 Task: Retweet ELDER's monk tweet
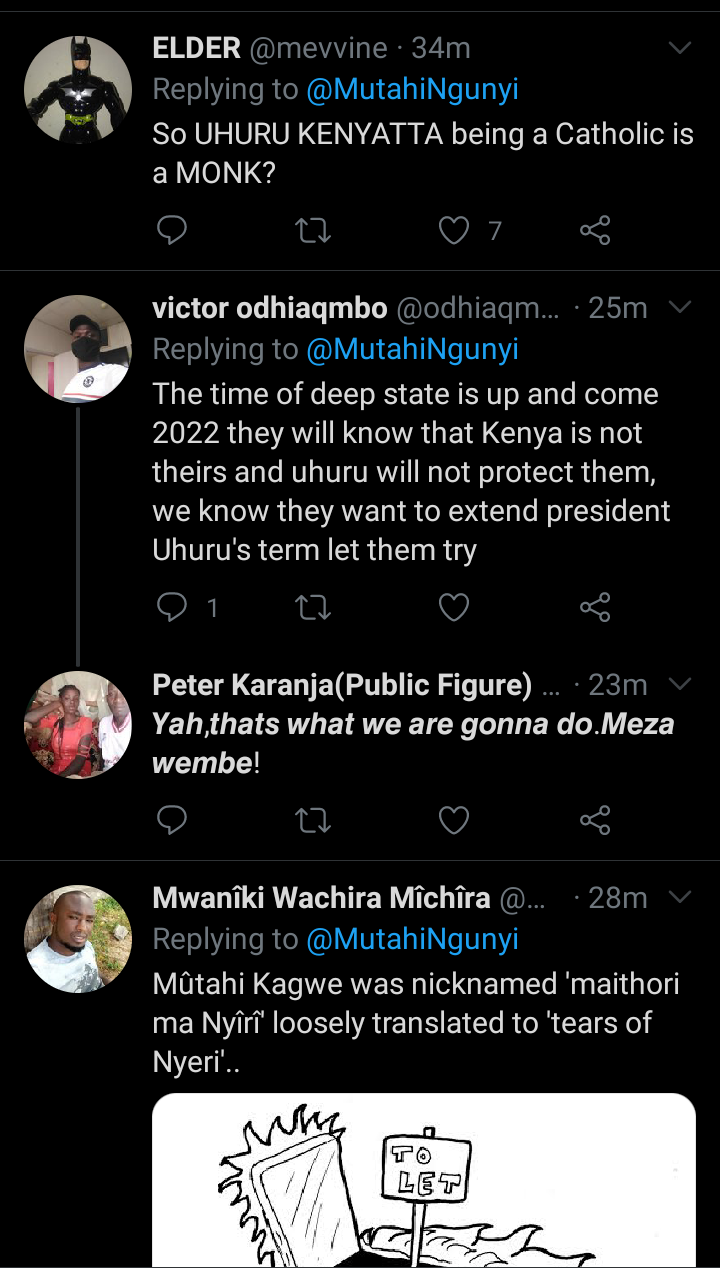314,231
